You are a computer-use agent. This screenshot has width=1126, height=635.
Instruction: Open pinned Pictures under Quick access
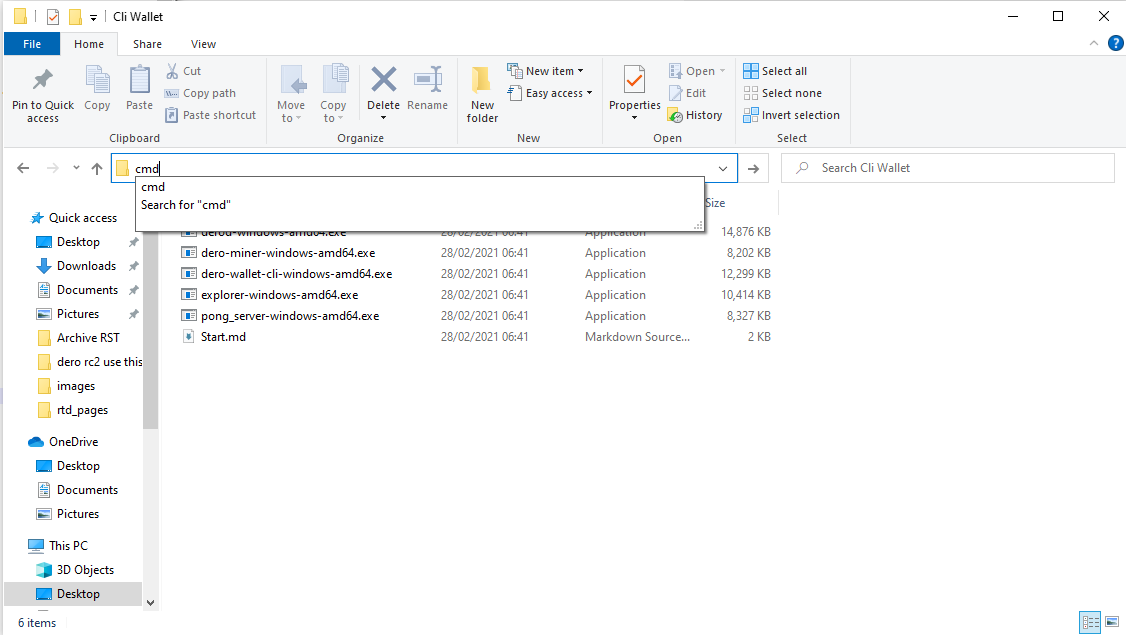78,314
